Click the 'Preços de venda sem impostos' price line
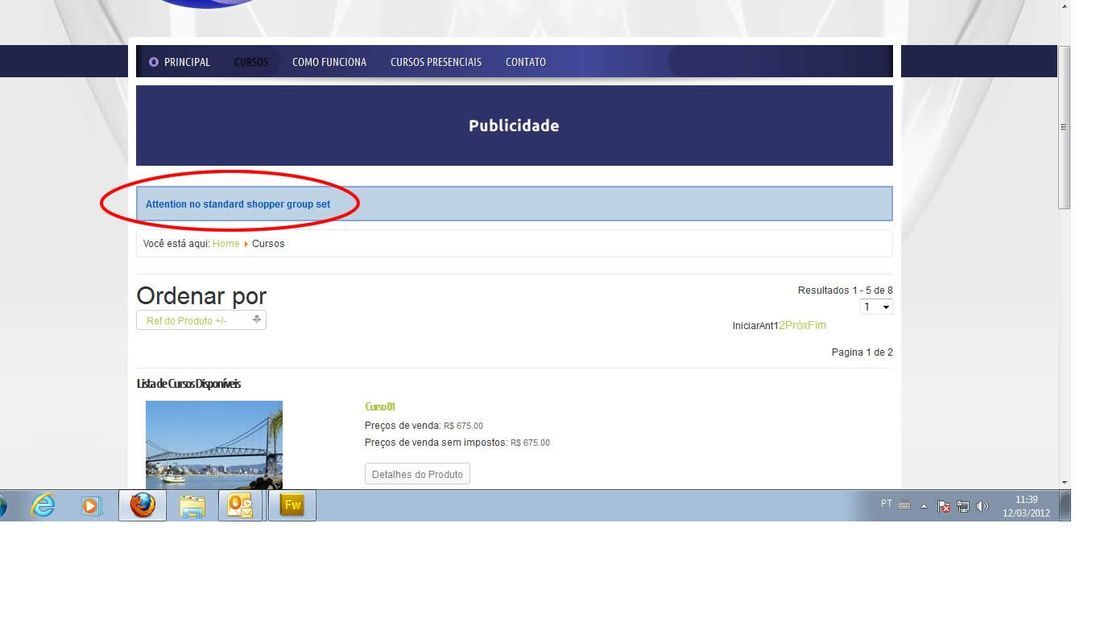The height and width of the screenshot is (618, 1100). 457,443
